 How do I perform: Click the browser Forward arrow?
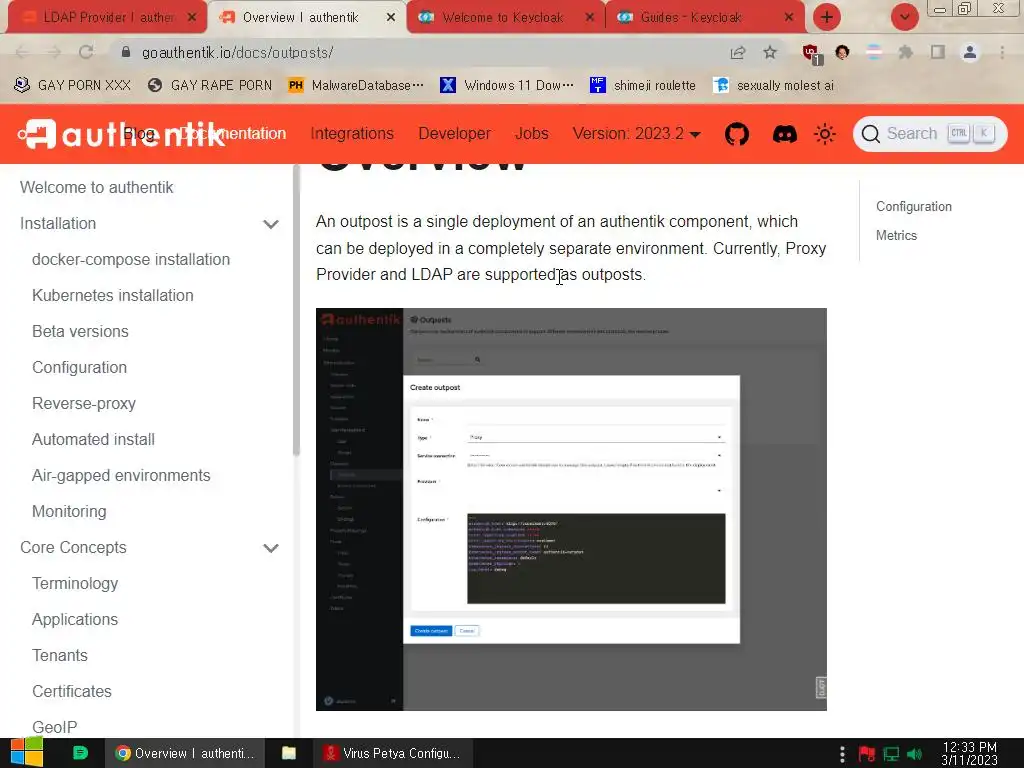[54, 52]
